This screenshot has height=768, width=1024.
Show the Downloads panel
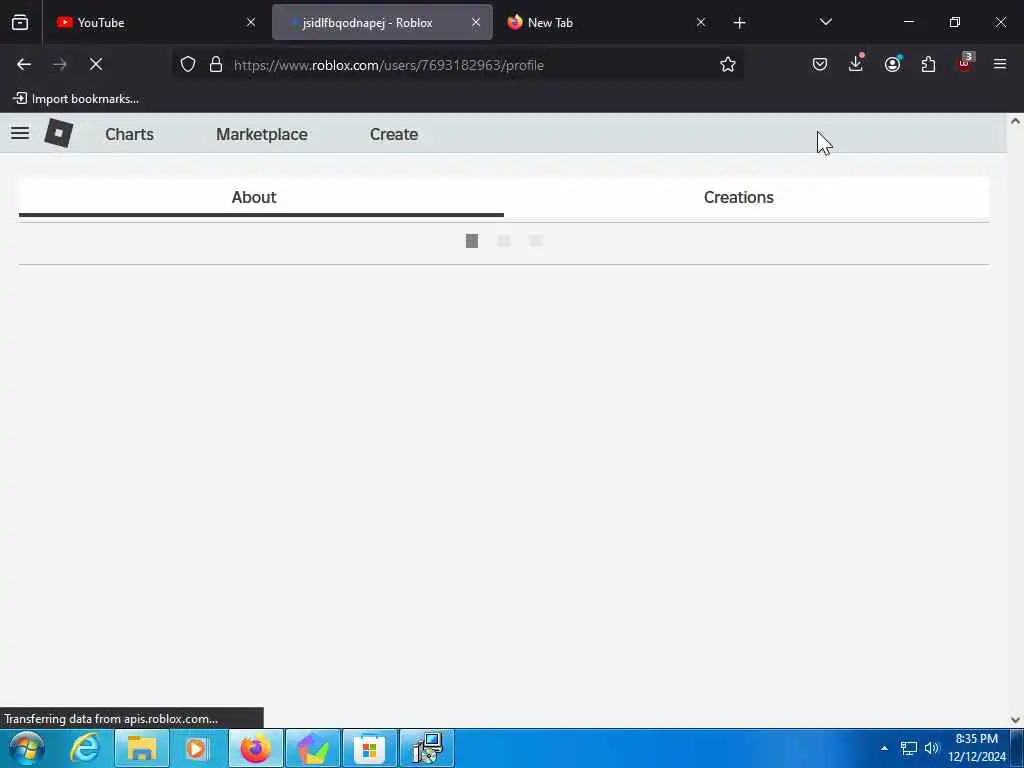point(856,64)
